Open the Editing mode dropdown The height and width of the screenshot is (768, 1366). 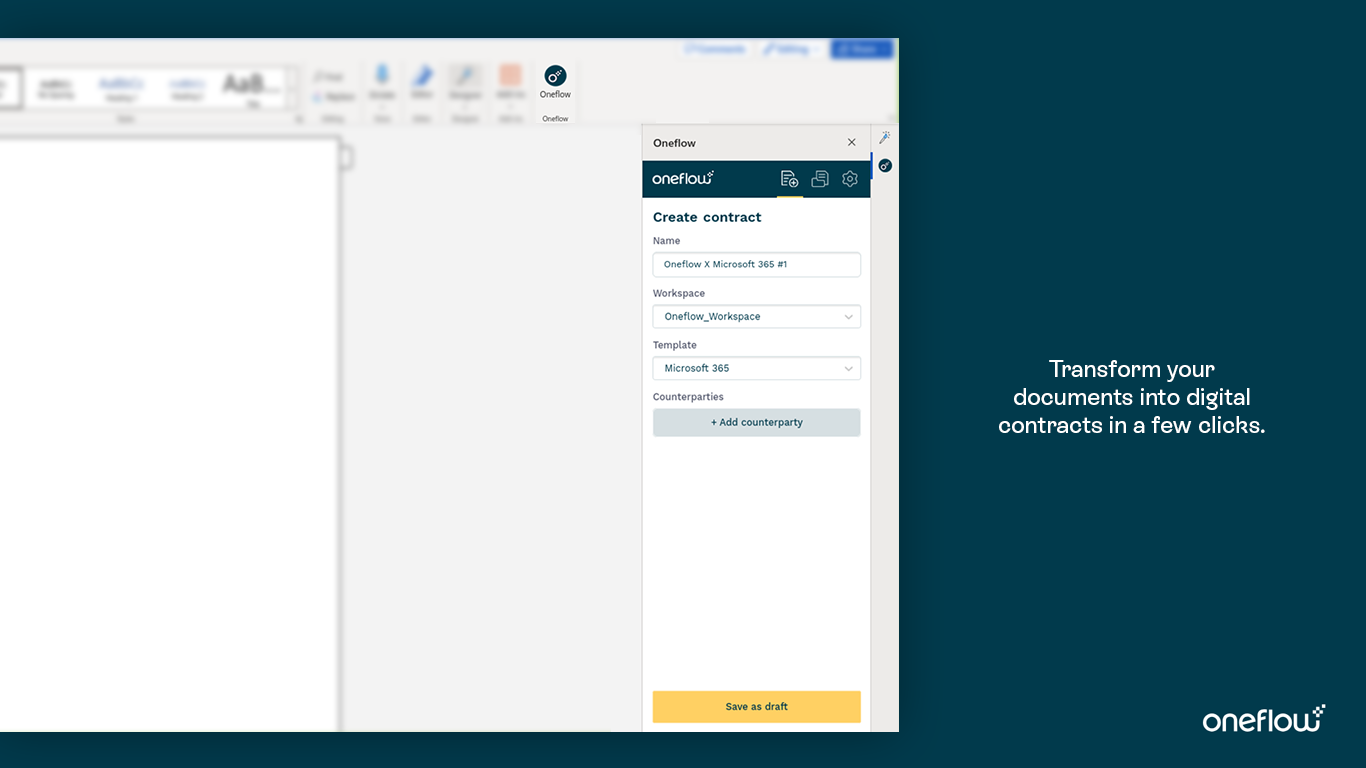(791, 49)
